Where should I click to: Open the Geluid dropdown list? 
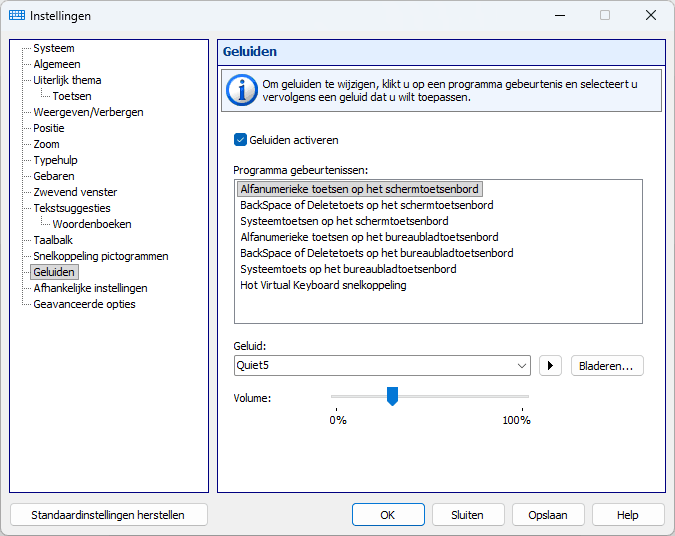click(x=521, y=366)
